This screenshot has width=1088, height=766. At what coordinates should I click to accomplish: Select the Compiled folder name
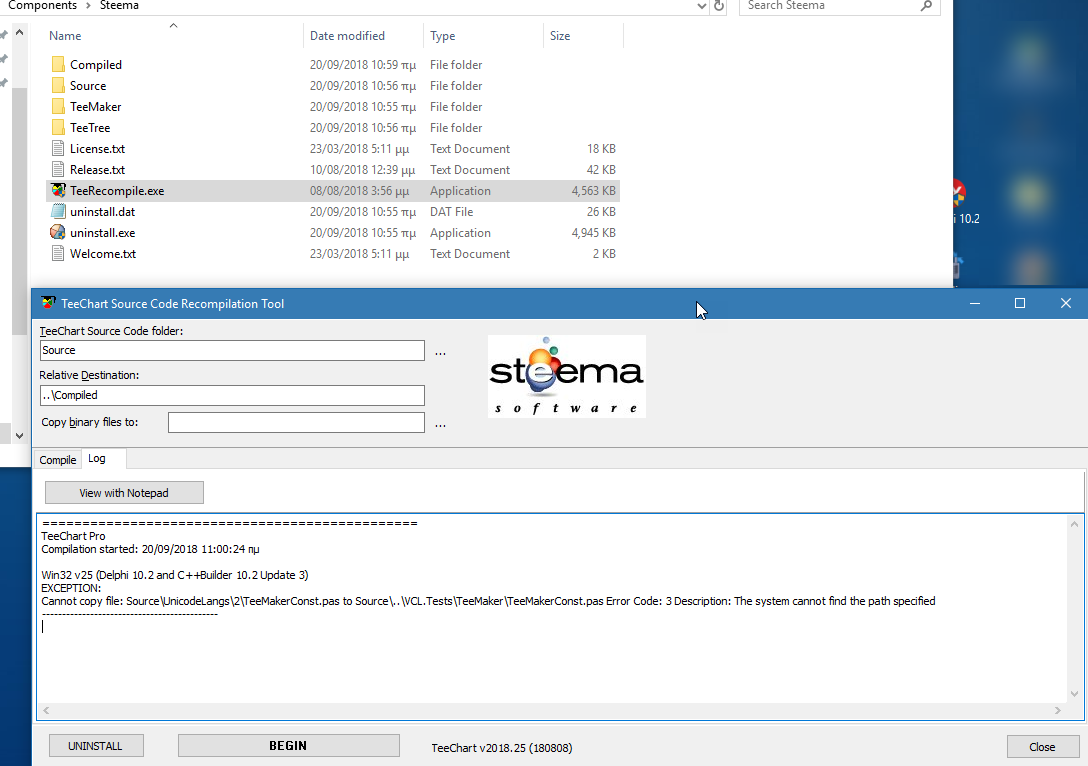click(x=96, y=65)
